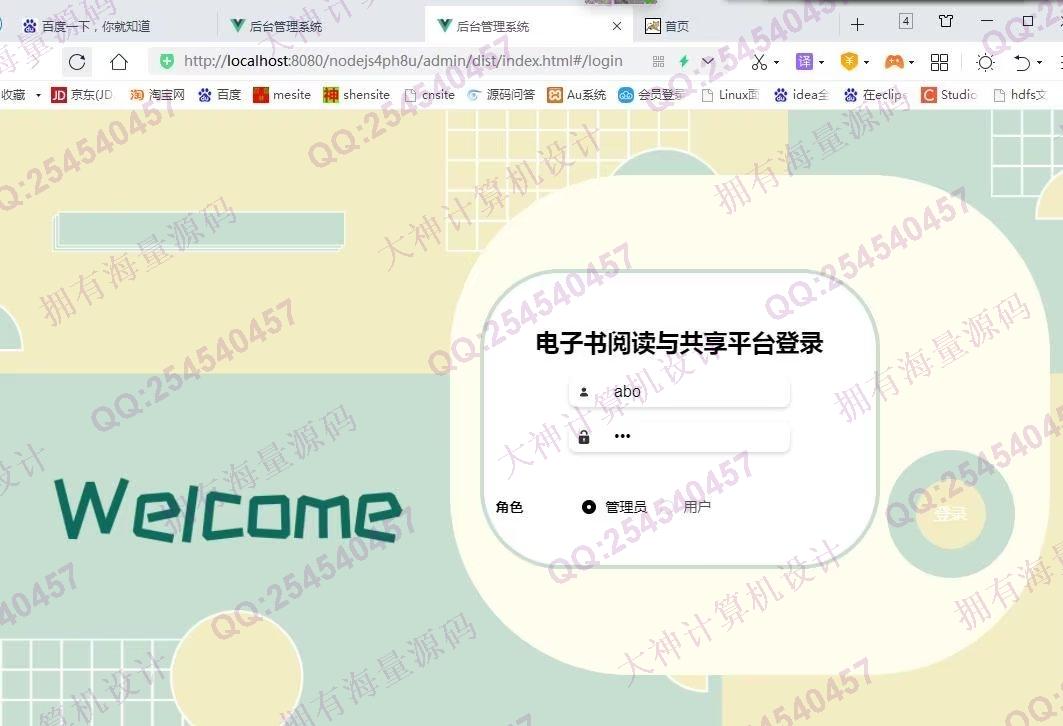This screenshot has width=1063, height=726.
Task: Open the 源码问答 bookmark
Action: (x=501, y=95)
